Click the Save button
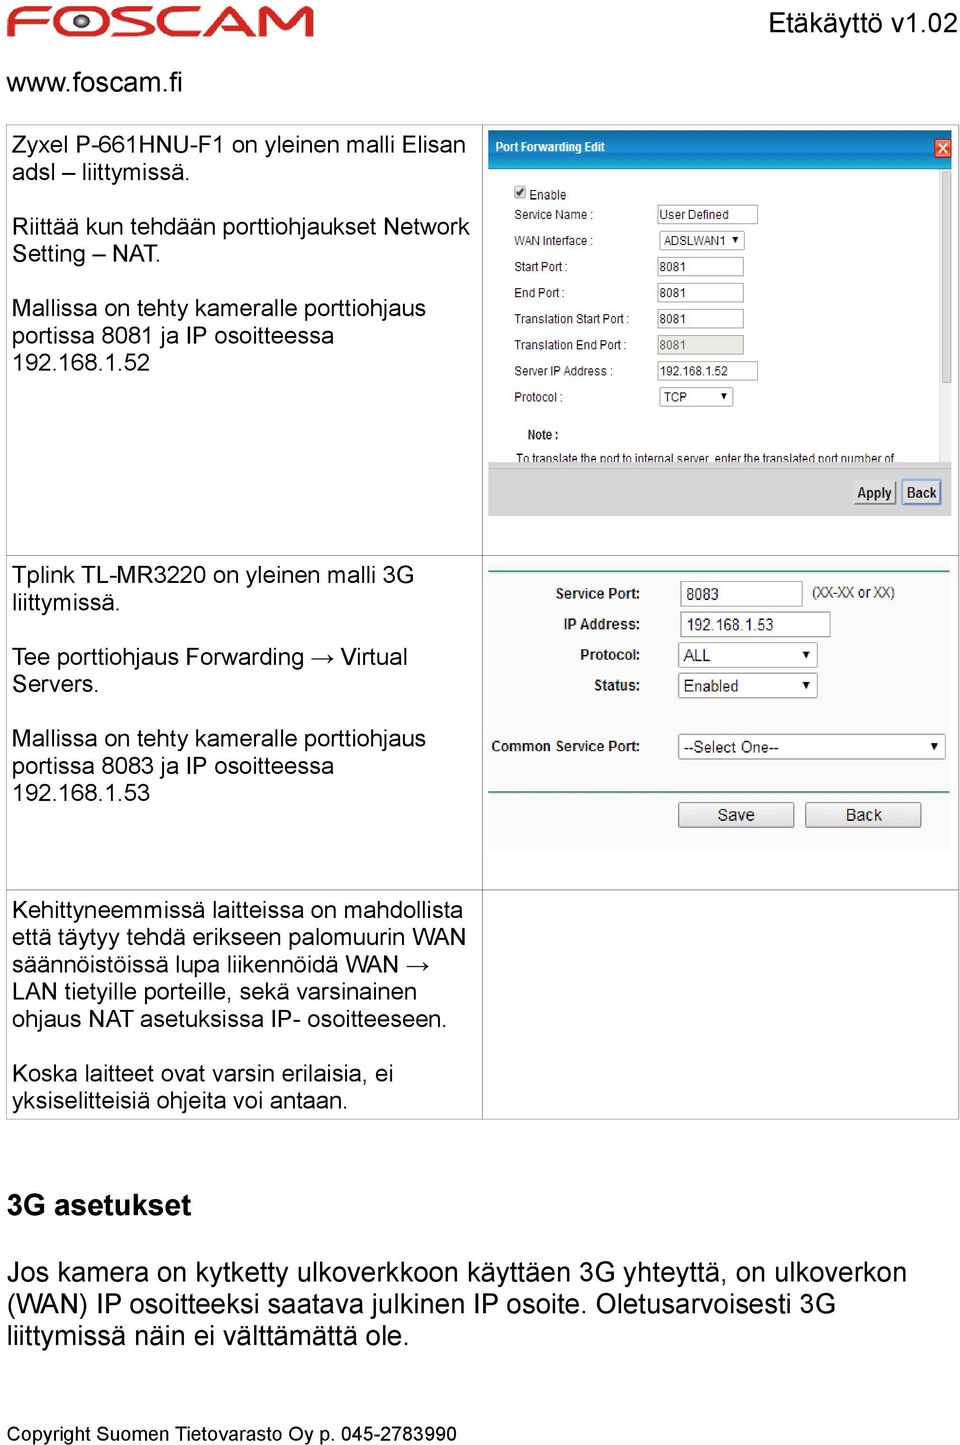This screenshot has width=960, height=1445. pos(736,815)
